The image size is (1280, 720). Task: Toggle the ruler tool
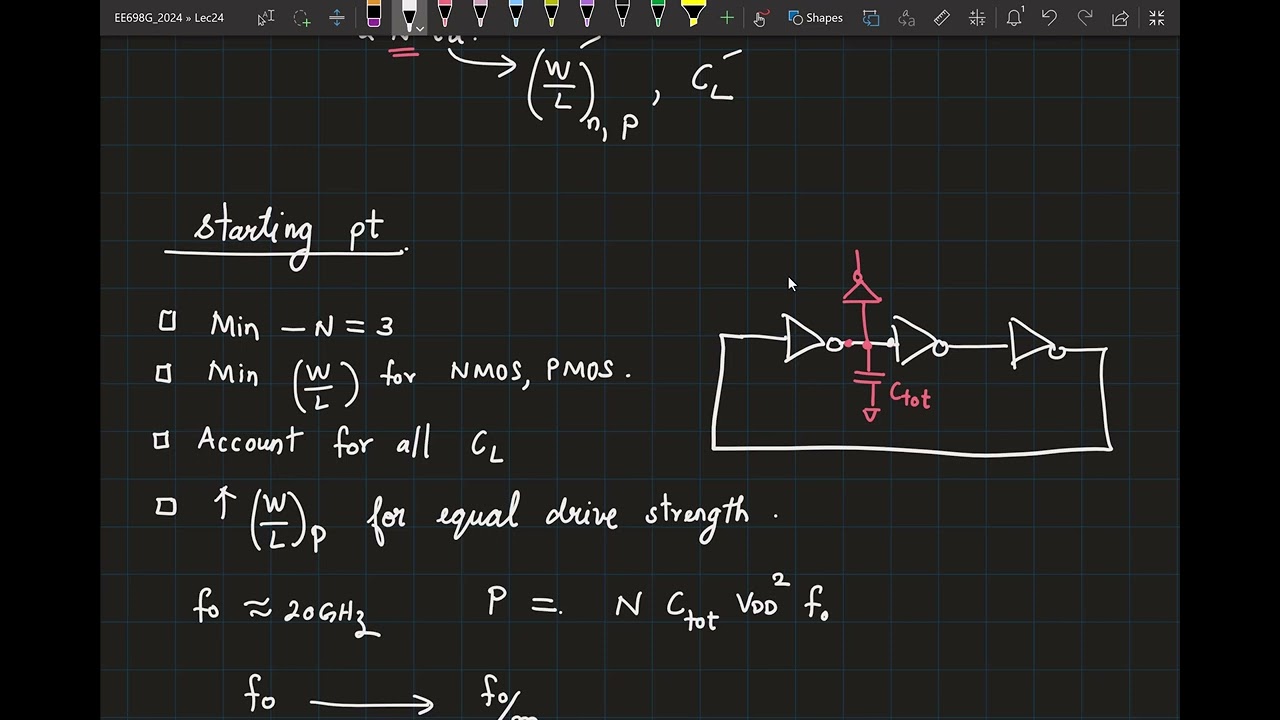(942, 18)
